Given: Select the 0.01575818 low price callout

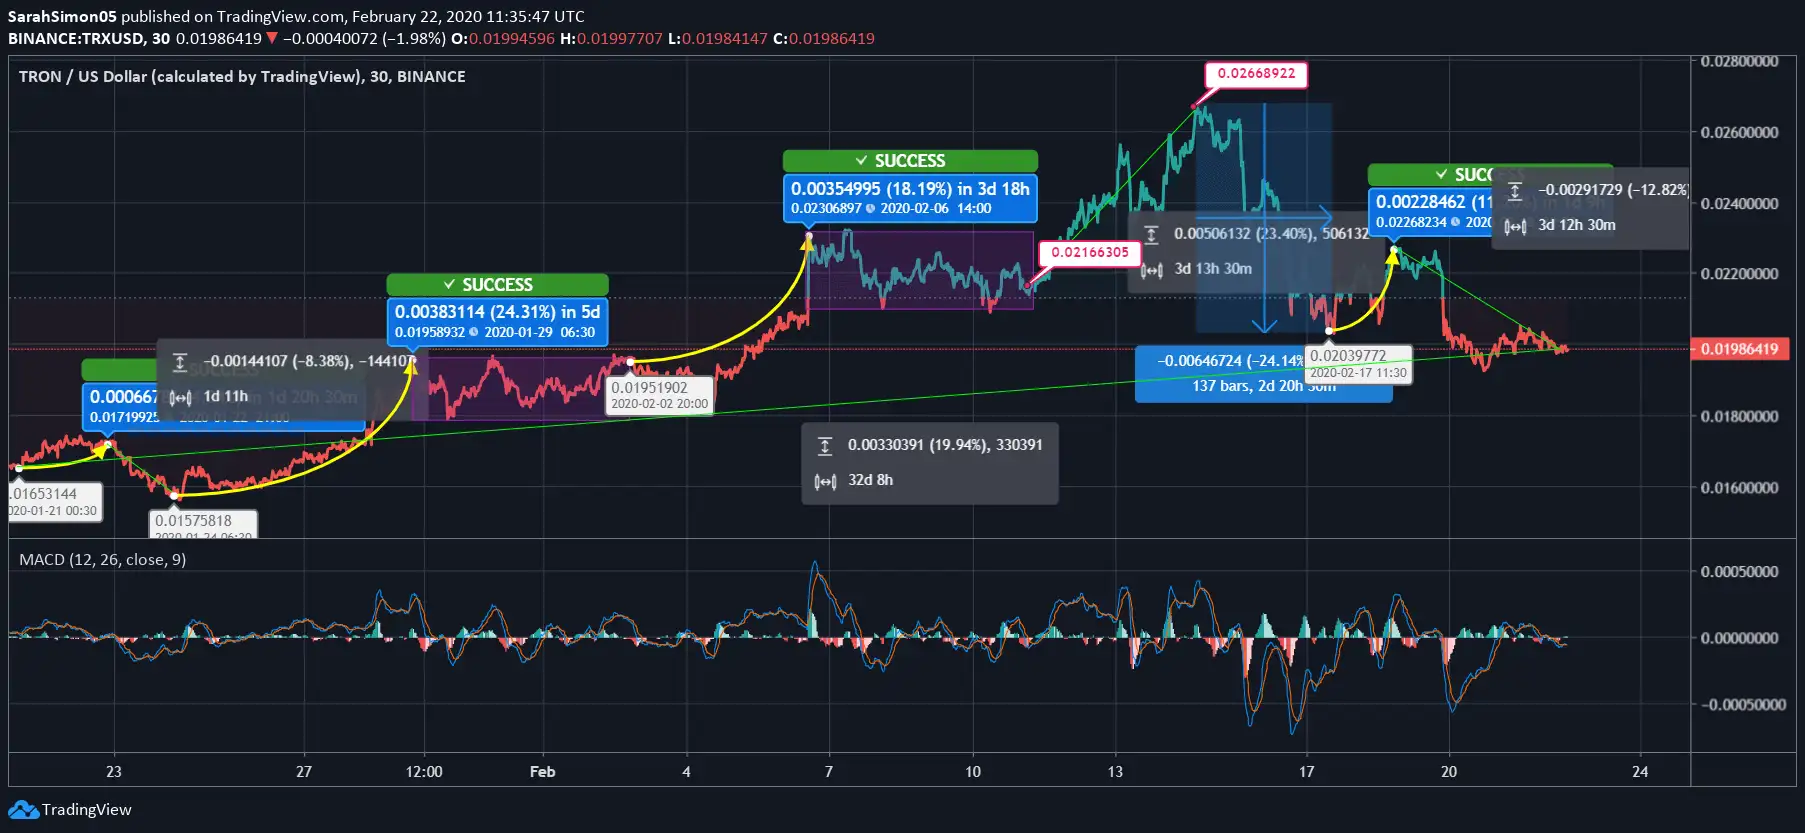Looking at the screenshot, I should point(203,522).
